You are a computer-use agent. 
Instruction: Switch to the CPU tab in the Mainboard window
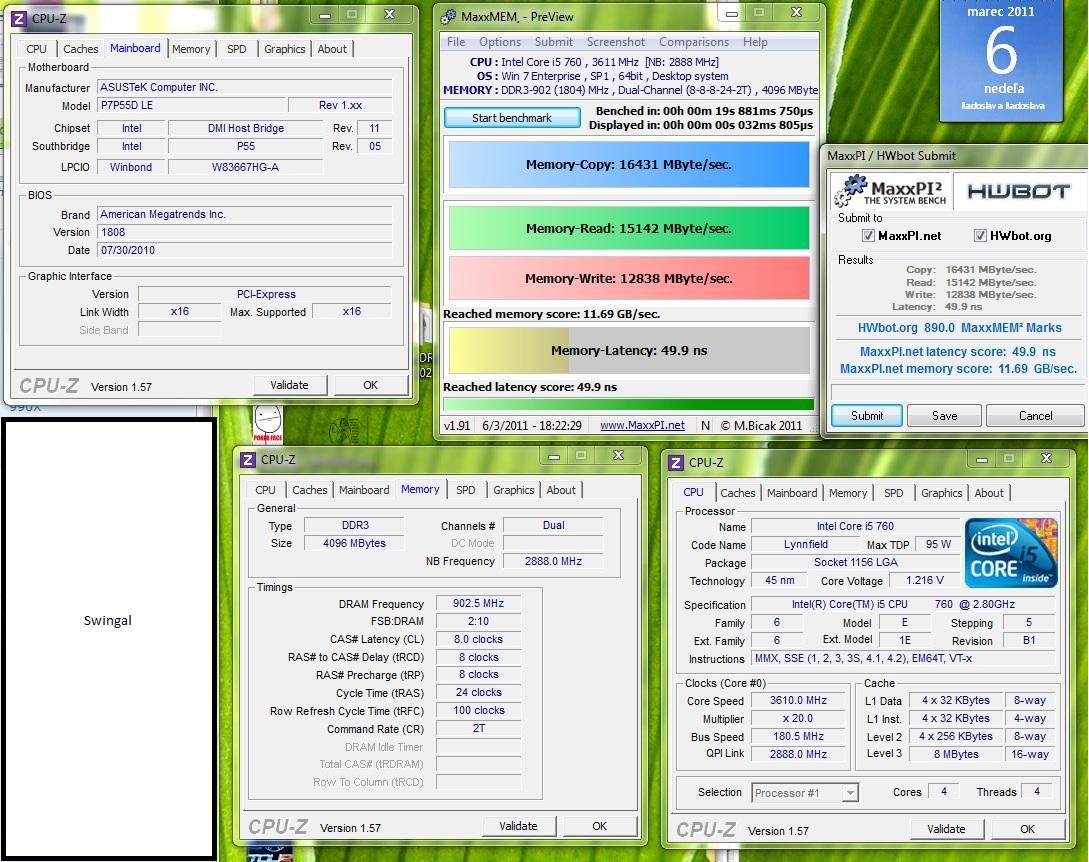tap(36, 49)
